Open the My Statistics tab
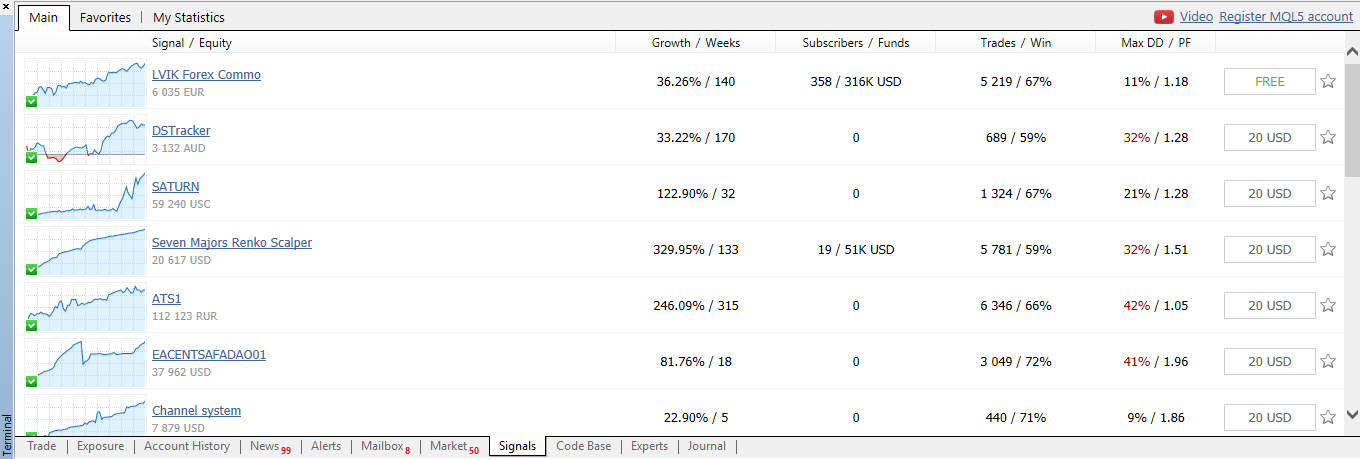1360x459 pixels. [x=188, y=17]
